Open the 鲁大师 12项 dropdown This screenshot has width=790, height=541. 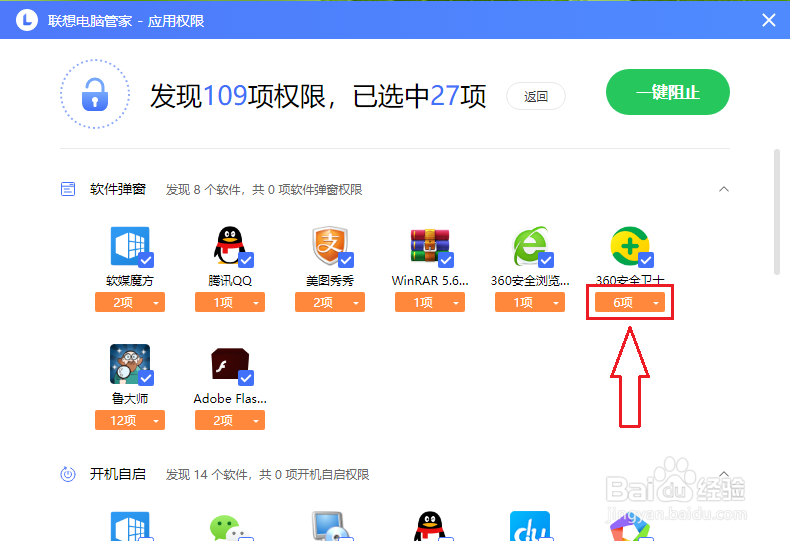(130, 420)
